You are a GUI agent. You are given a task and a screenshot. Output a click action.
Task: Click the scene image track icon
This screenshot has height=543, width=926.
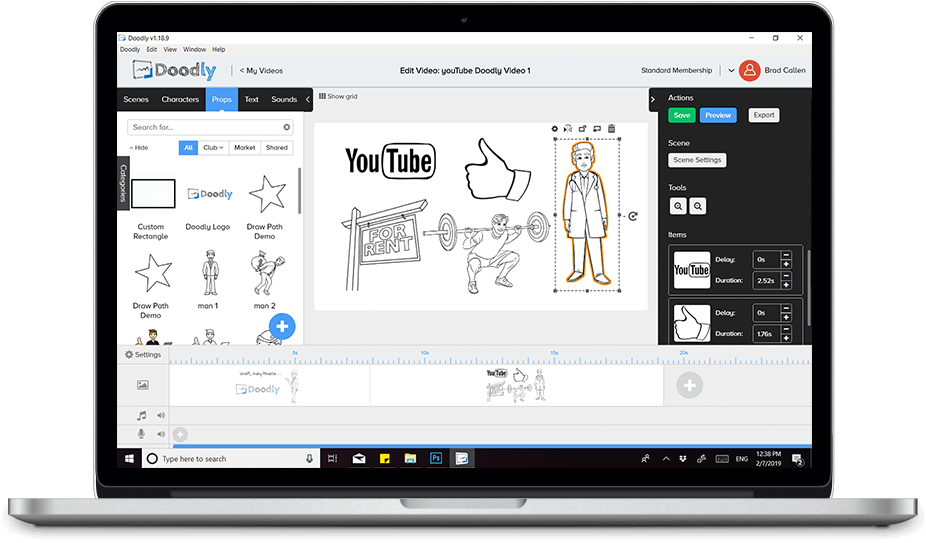pos(143,385)
